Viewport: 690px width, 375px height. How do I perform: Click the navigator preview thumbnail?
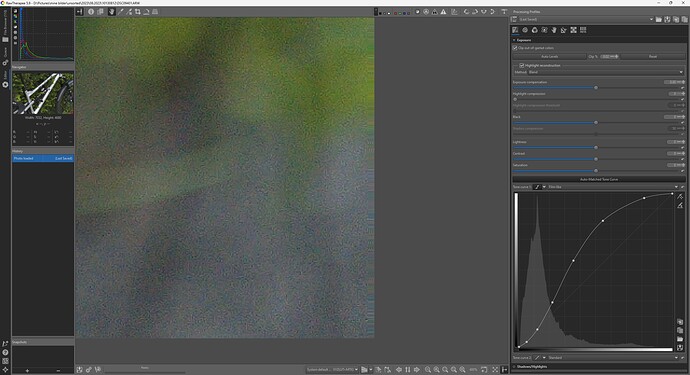(43, 93)
